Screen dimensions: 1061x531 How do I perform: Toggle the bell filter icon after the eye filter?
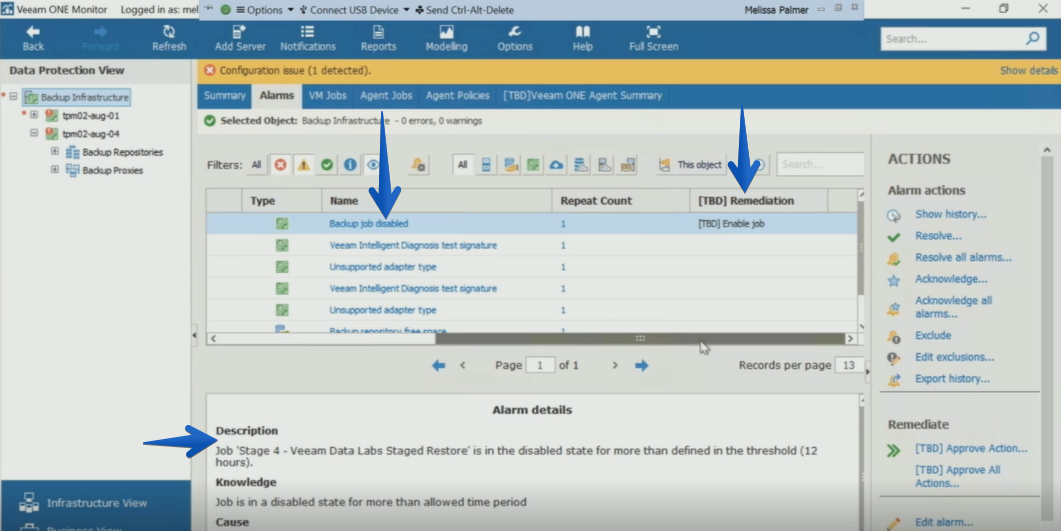(x=419, y=164)
